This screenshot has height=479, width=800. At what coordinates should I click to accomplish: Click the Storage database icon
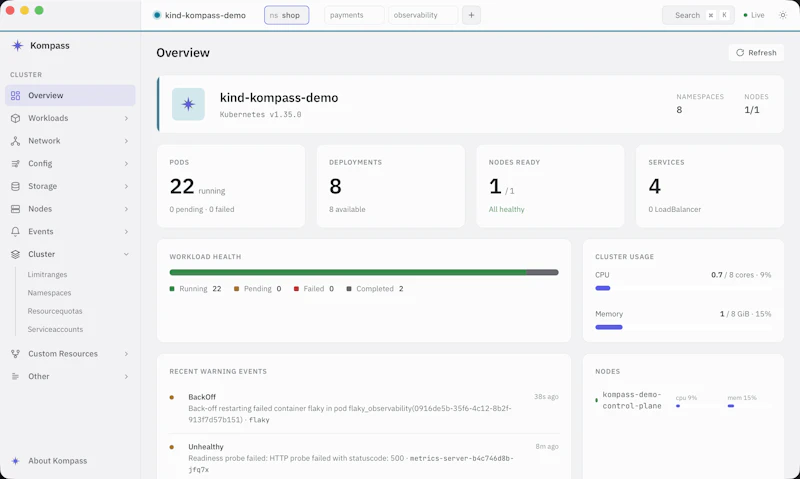coord(15,186)
